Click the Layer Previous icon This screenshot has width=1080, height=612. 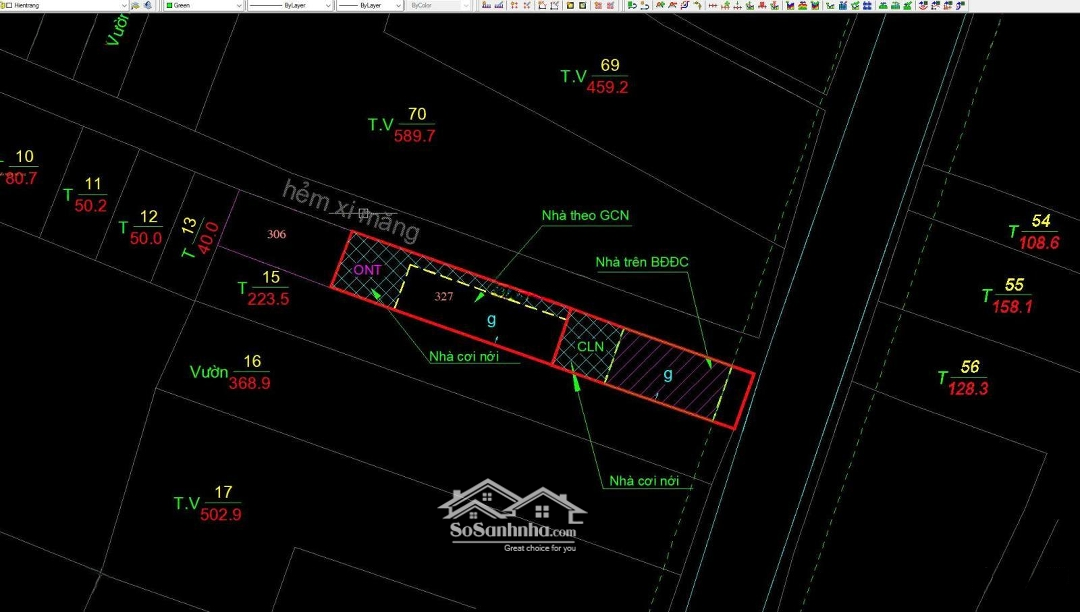[x=149, y=5]
